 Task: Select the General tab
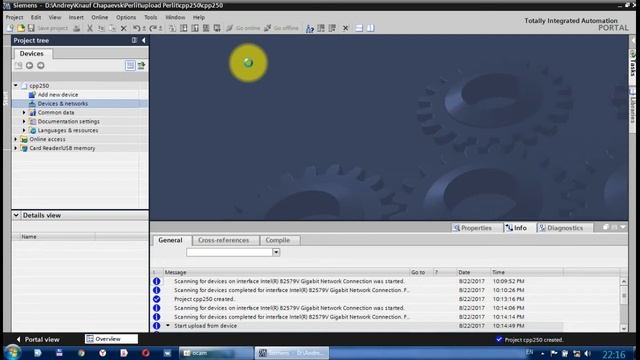click(x=170, y=240)
